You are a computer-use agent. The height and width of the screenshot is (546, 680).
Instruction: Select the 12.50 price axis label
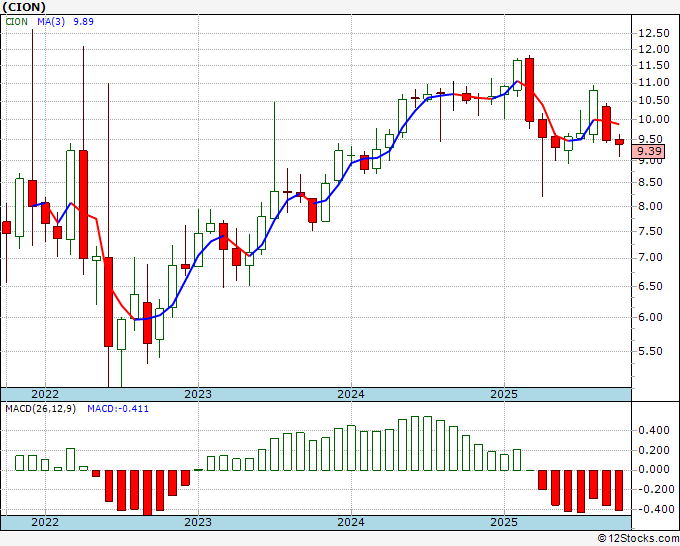[x=654, y=33]
